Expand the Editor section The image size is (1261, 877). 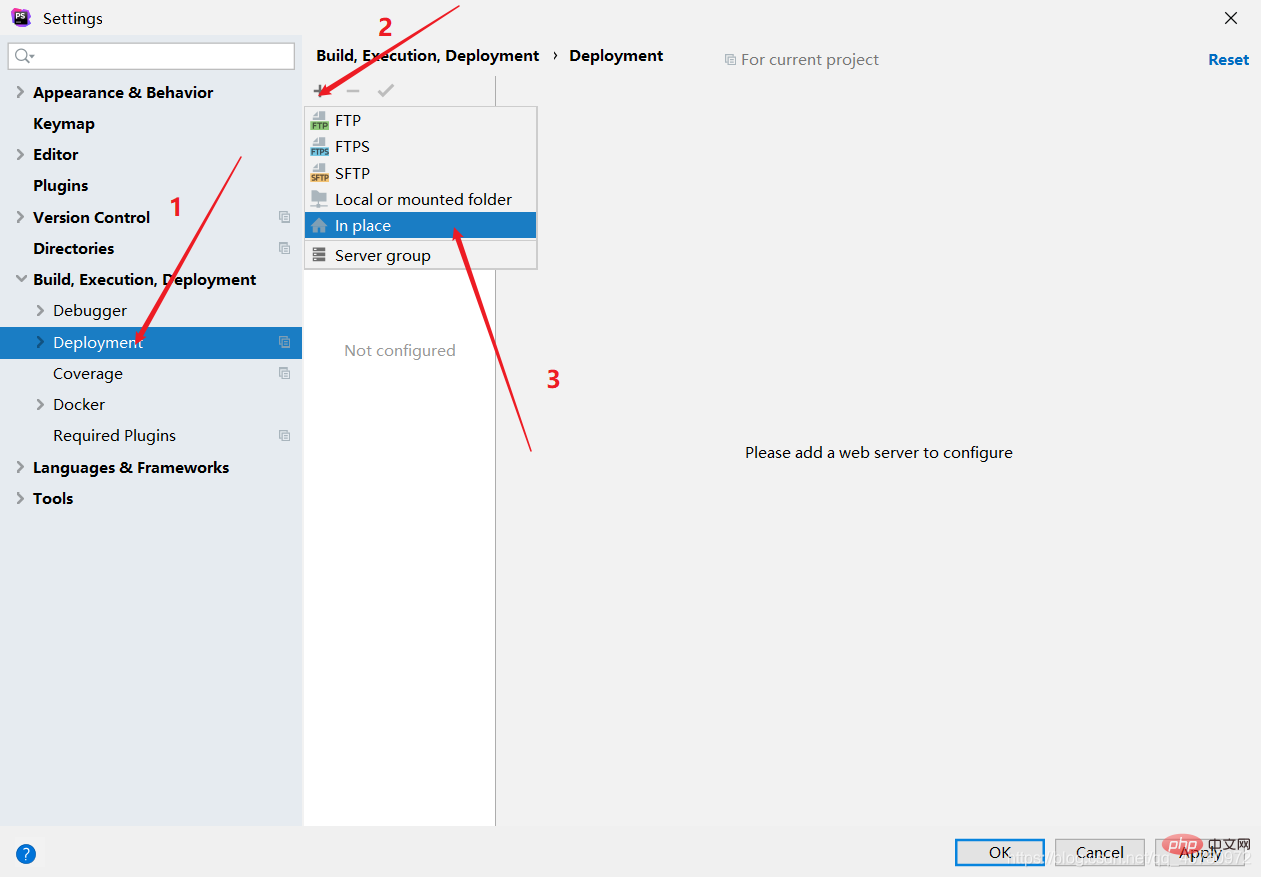pyautogui.click(x=20, y=154)
